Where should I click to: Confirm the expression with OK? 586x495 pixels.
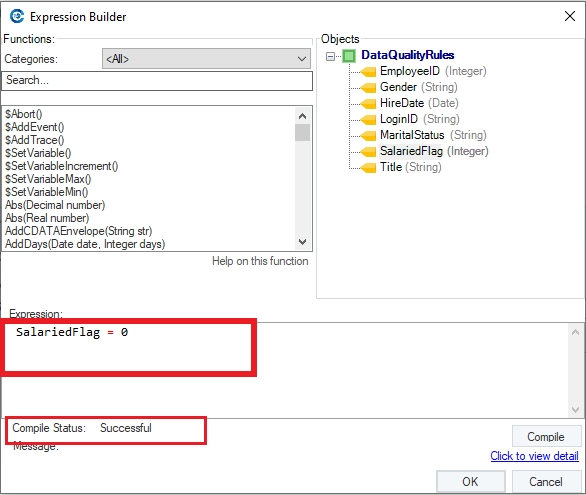point(471,482)
